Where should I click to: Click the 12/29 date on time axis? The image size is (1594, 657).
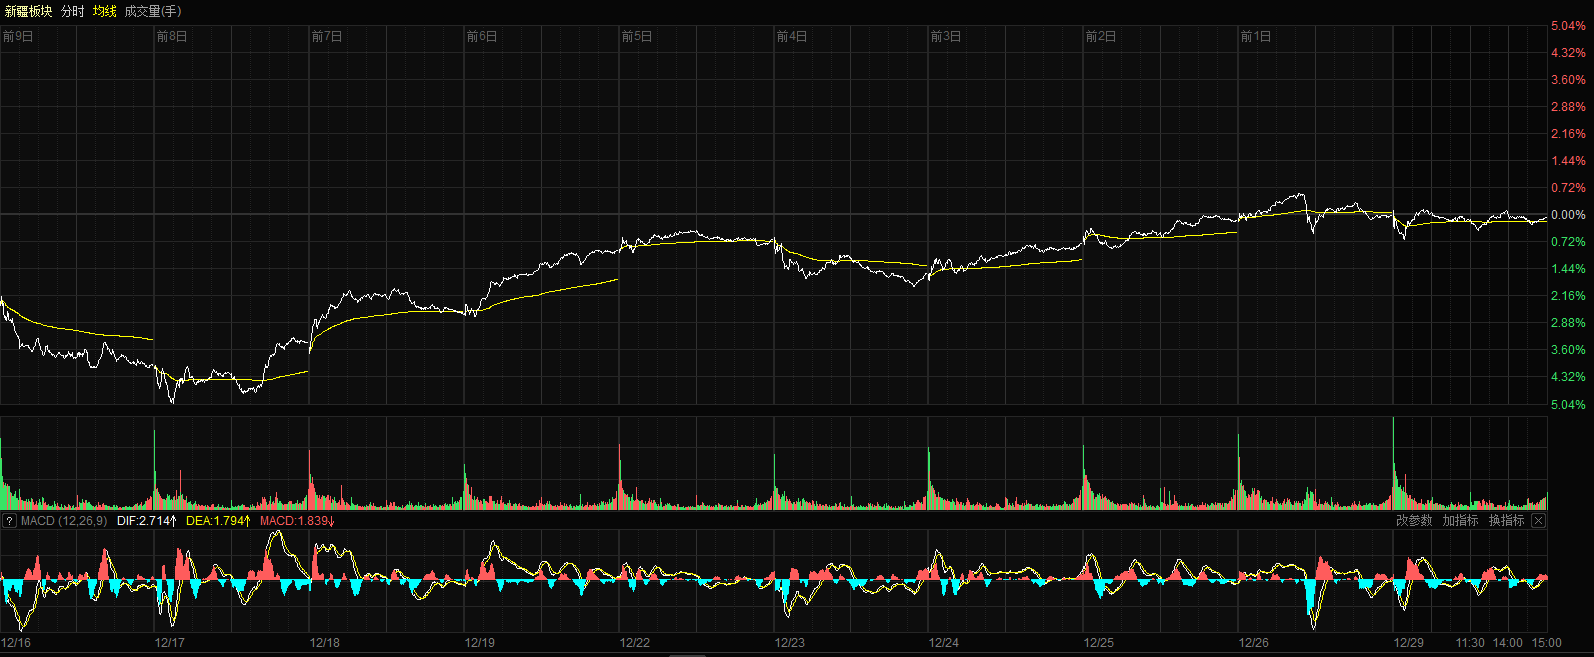pos(1409,643)
